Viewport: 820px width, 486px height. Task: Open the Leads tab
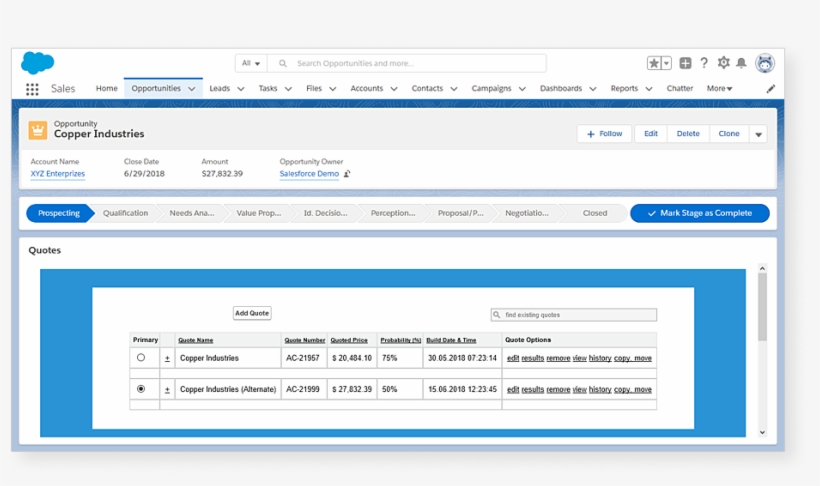coord(220,88)
